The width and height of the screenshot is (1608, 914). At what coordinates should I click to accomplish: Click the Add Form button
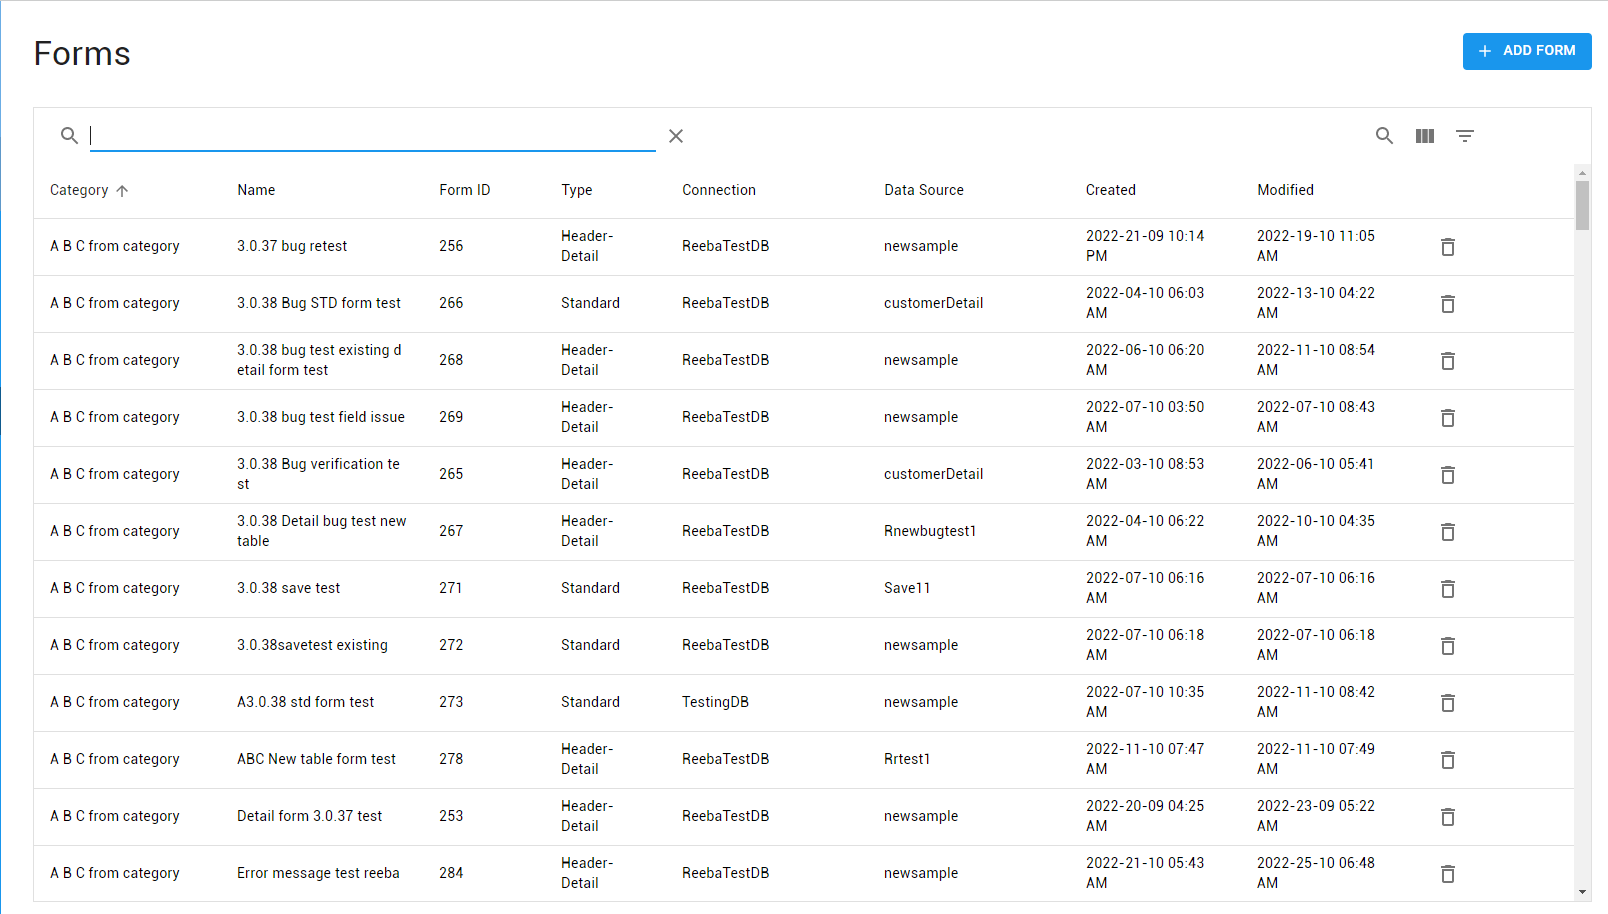coord(1526,51)
